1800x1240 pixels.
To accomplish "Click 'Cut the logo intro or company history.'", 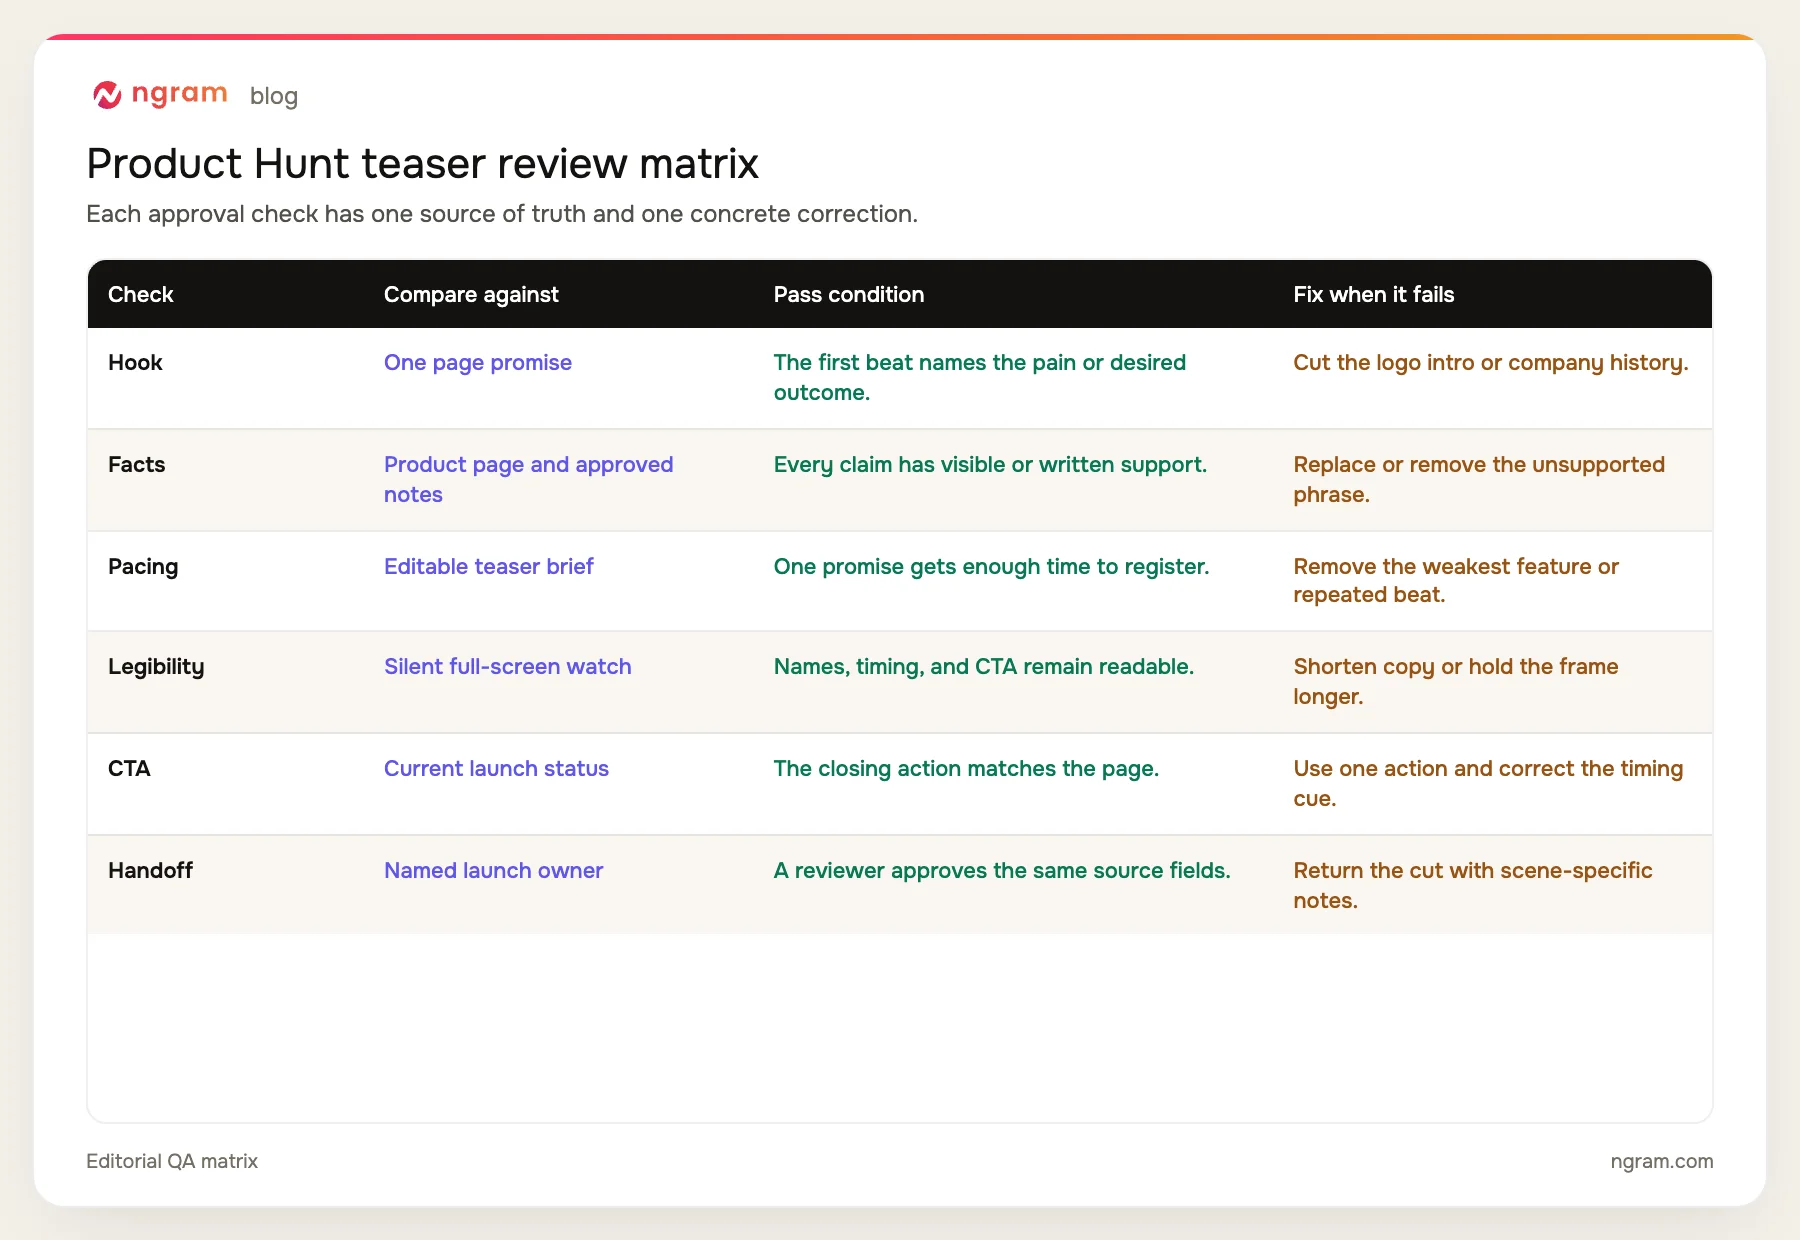I will point(1491,362).
